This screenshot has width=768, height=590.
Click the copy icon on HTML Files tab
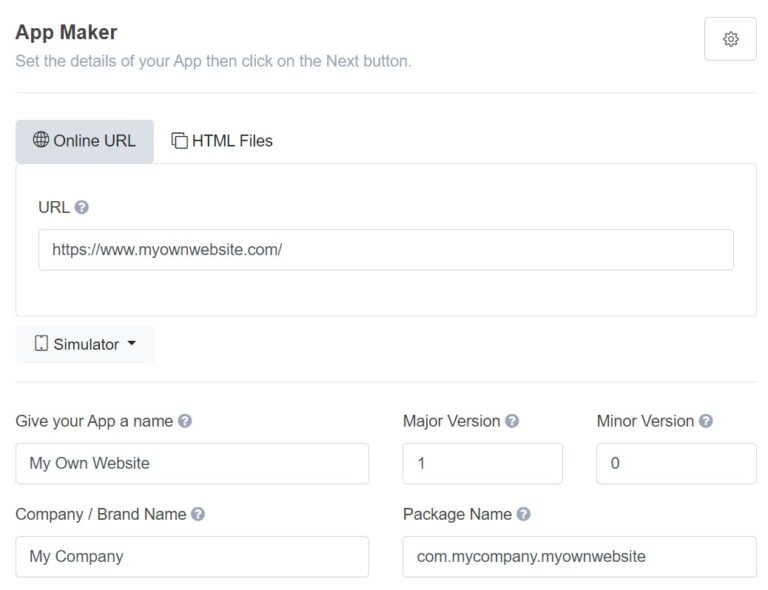pos(180,141)
